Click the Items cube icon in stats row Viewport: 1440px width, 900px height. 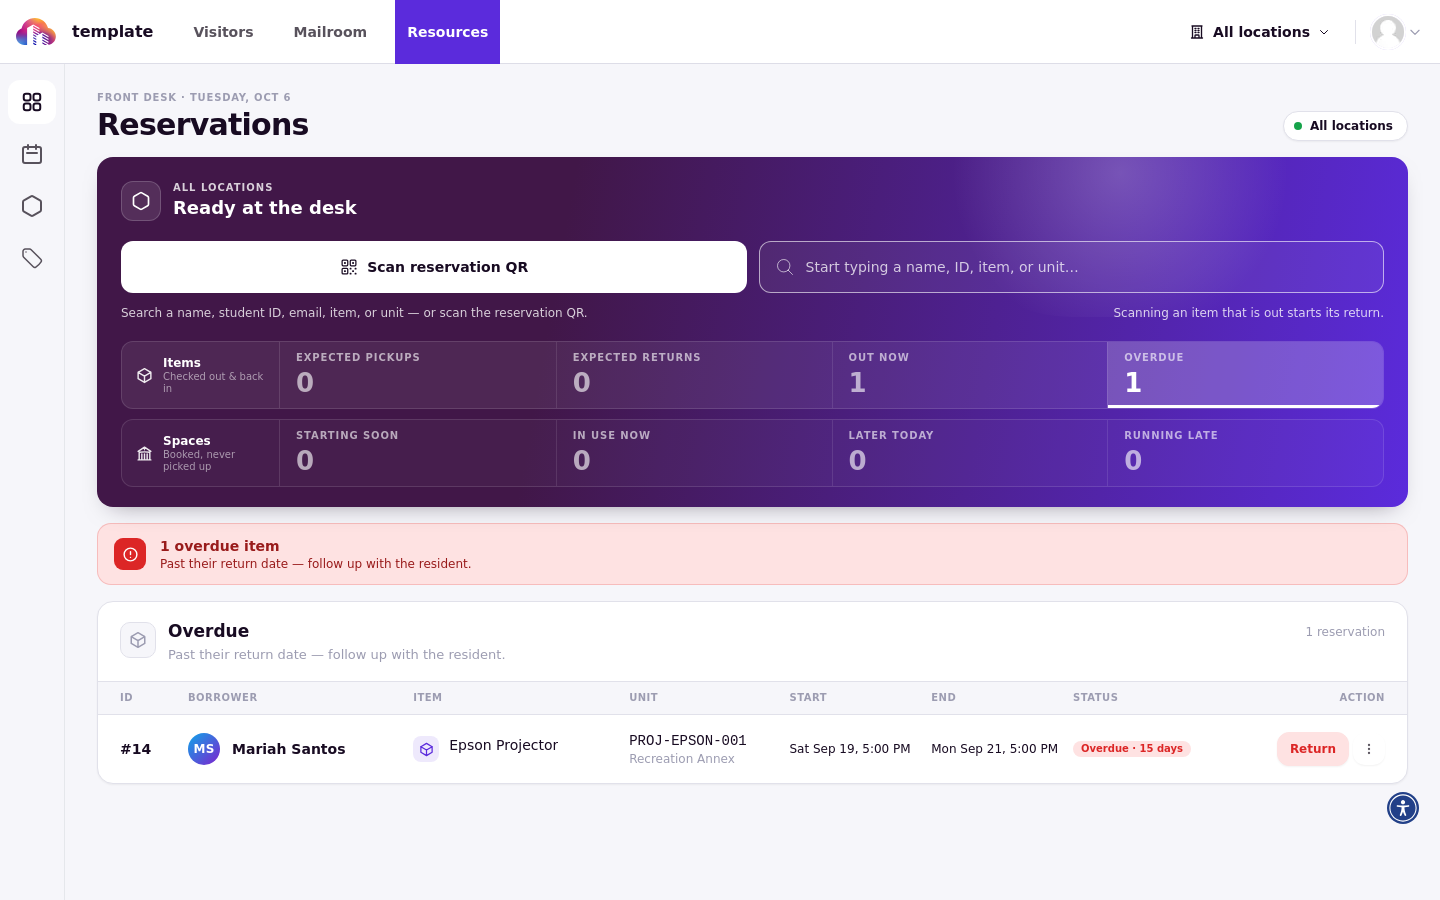tap(144, 375)
